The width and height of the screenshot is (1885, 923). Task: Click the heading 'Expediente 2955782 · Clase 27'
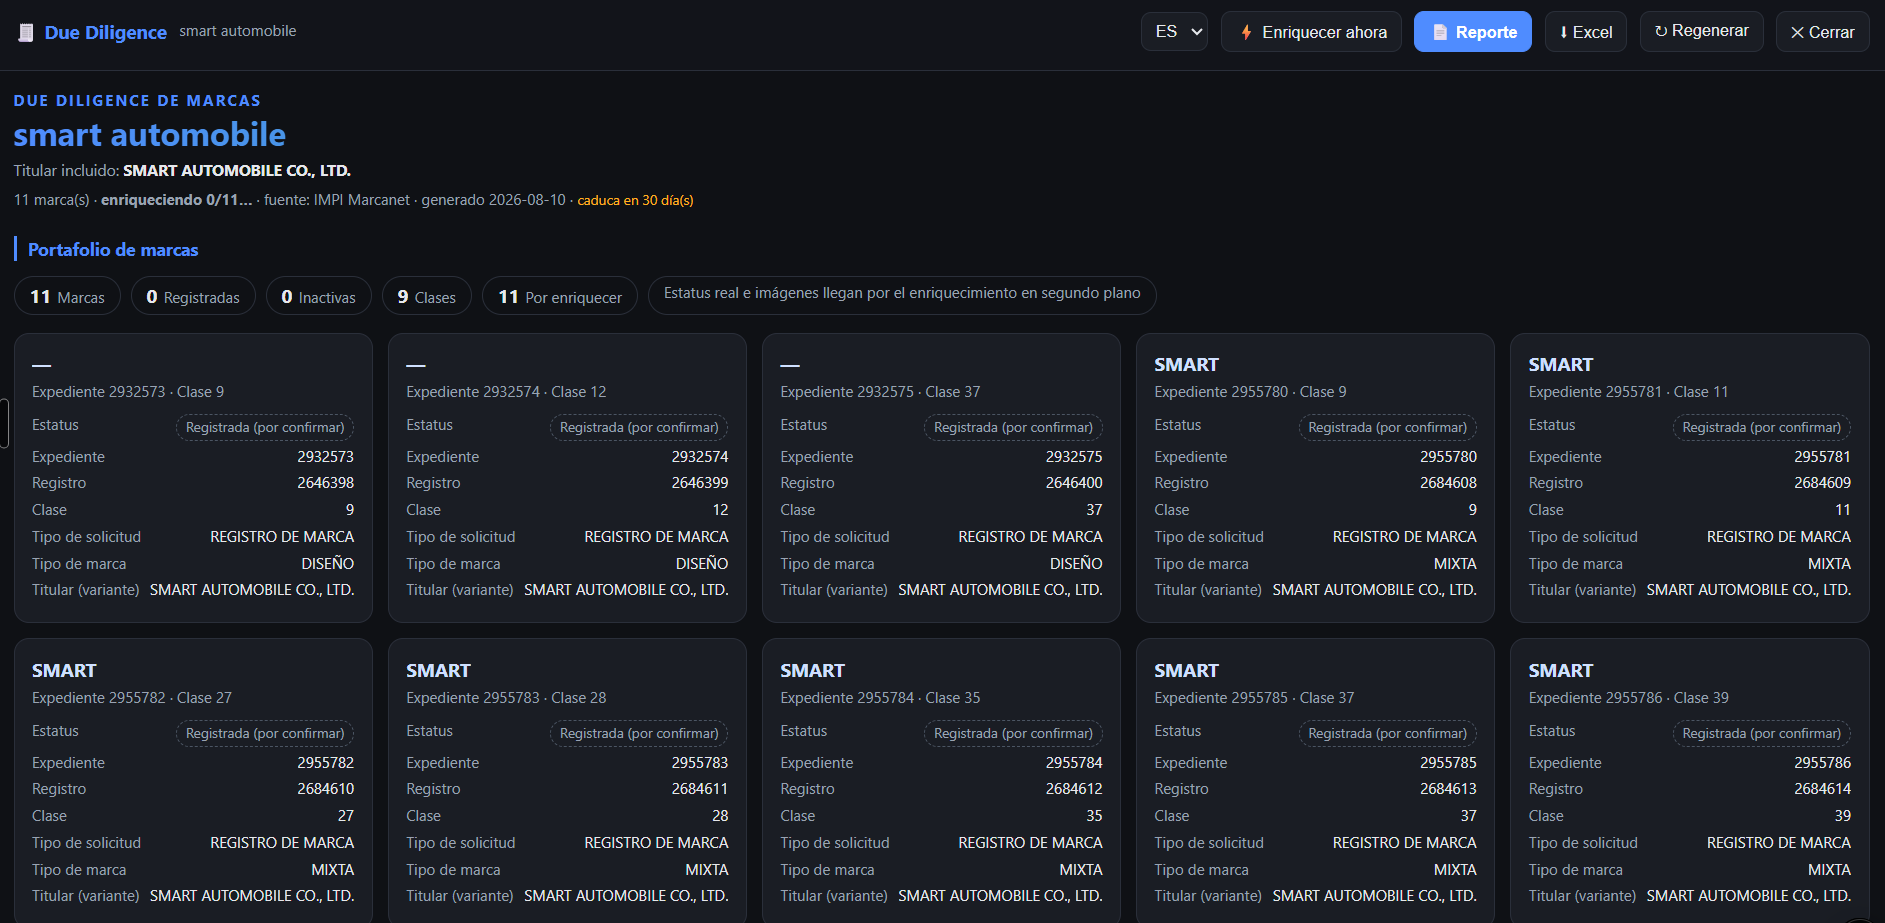[132, 698]
